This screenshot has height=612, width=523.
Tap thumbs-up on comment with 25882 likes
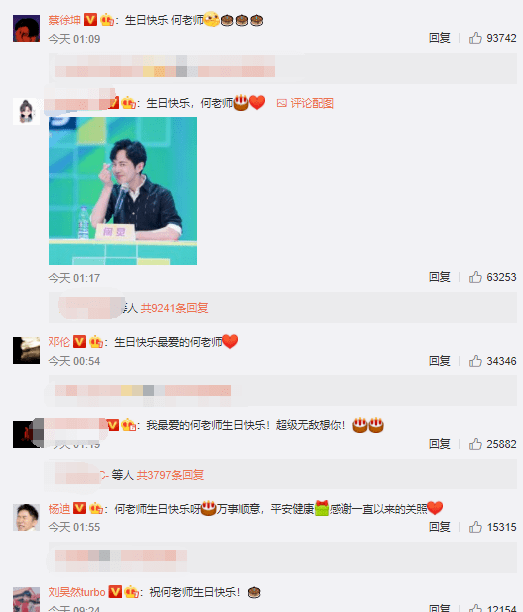tap(475, 444)
